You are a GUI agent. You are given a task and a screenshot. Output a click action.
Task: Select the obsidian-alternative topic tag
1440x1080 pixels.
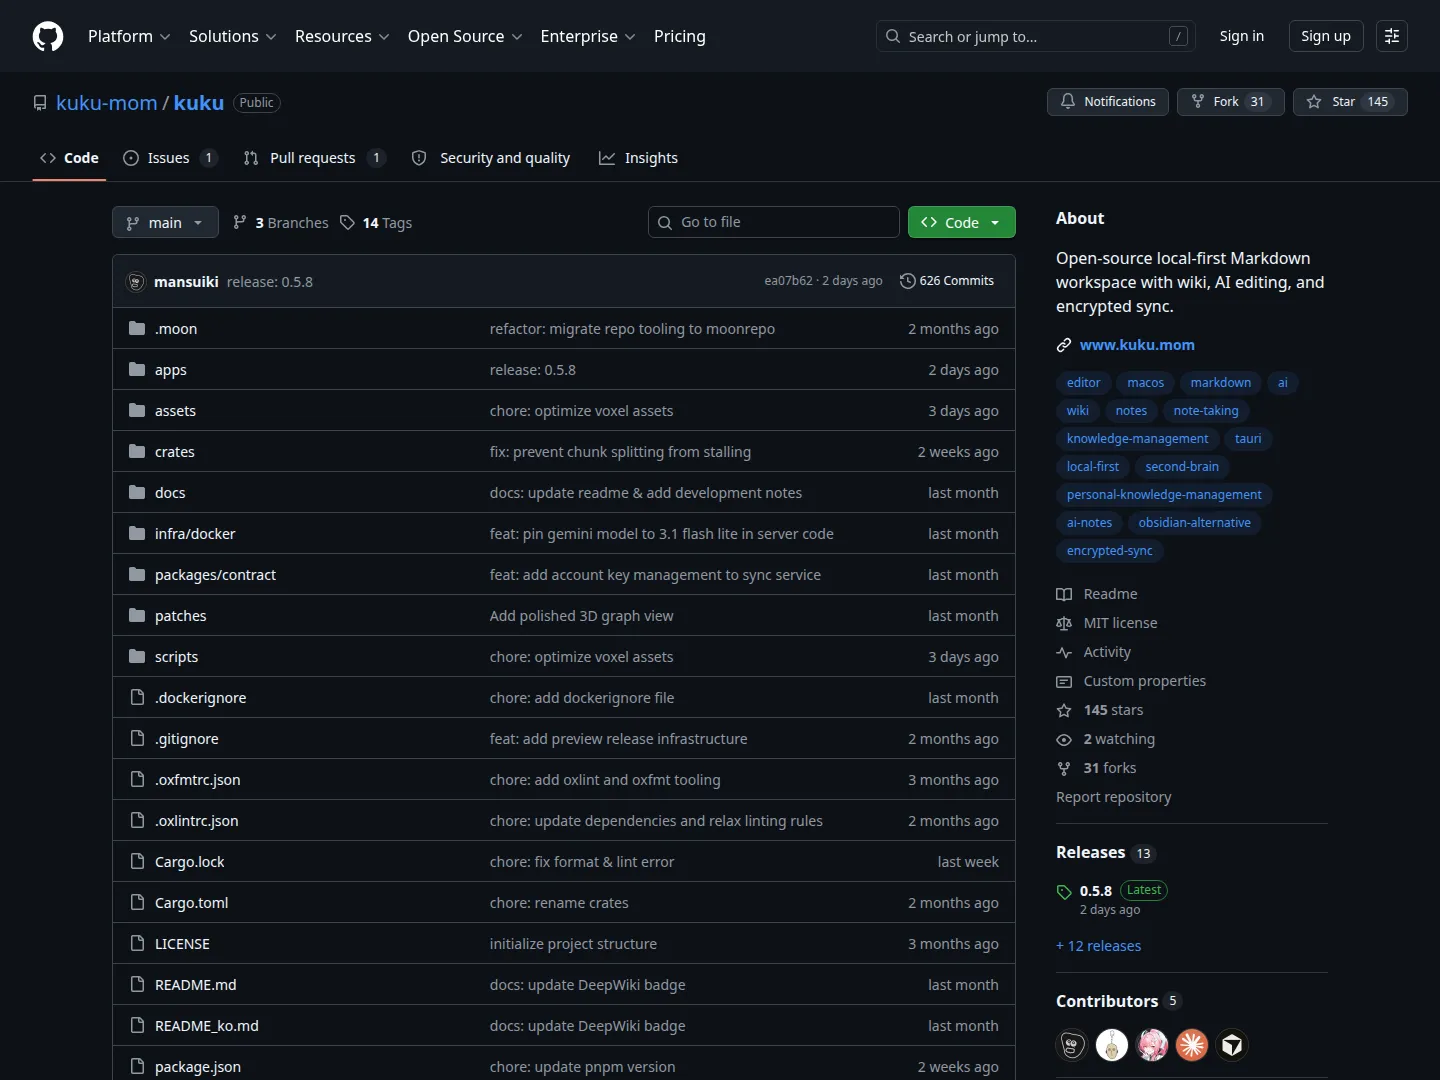[1194, 523]
